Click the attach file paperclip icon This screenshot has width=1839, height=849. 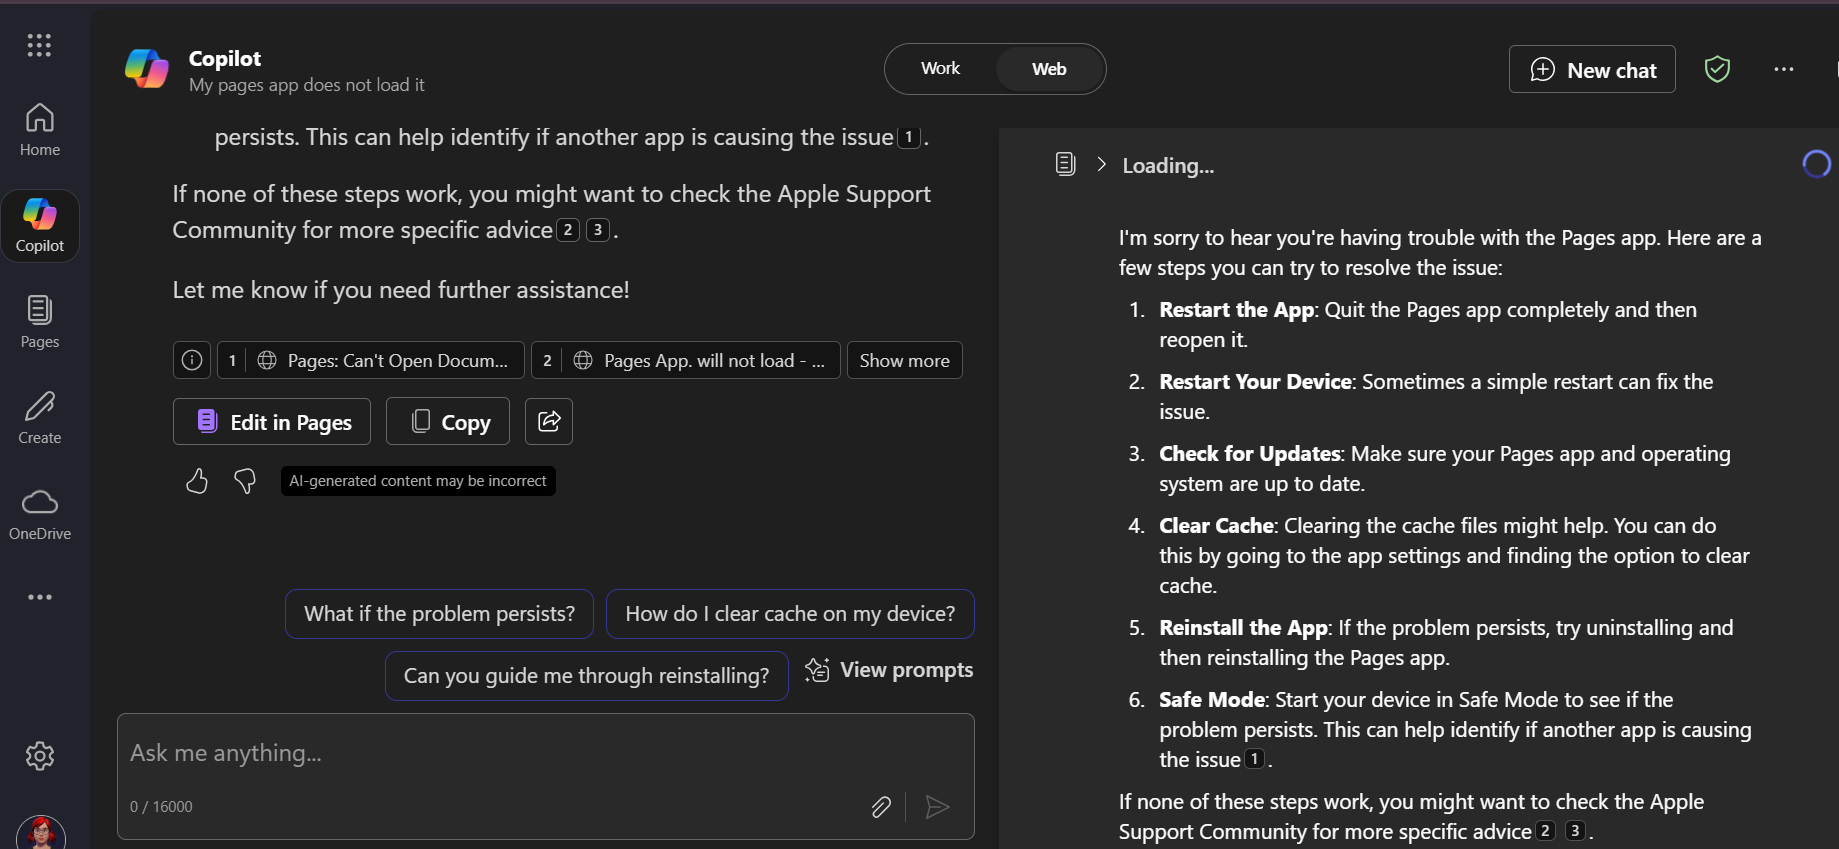(881, 807)
